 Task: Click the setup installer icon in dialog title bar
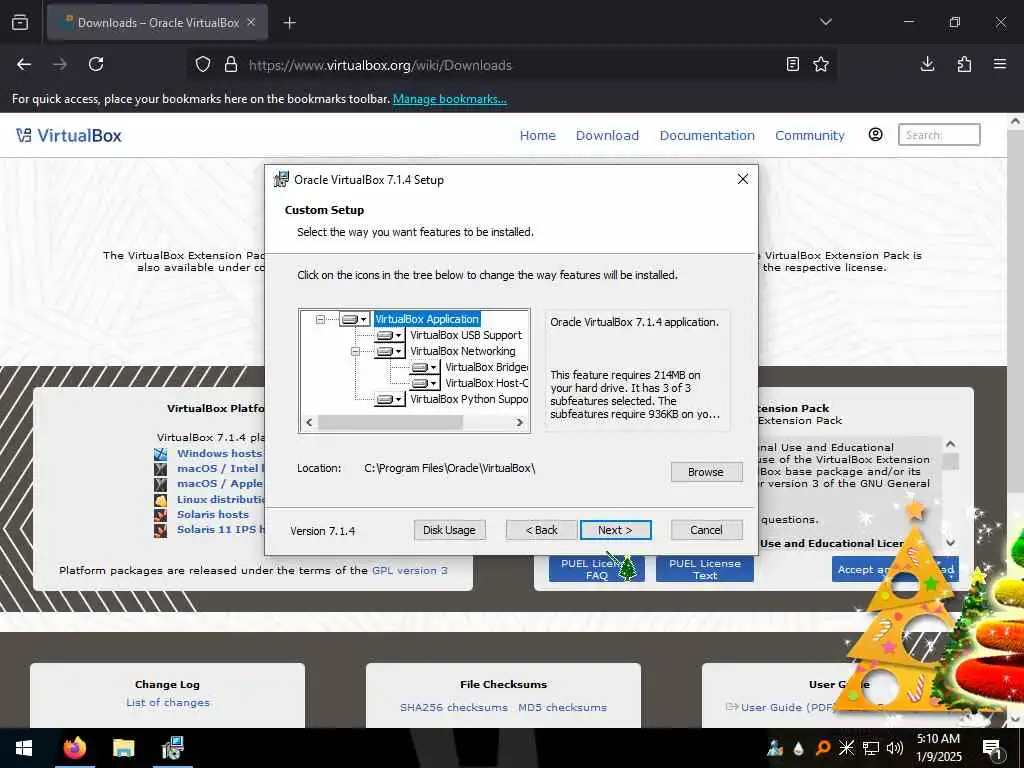(x=281, y=179)
